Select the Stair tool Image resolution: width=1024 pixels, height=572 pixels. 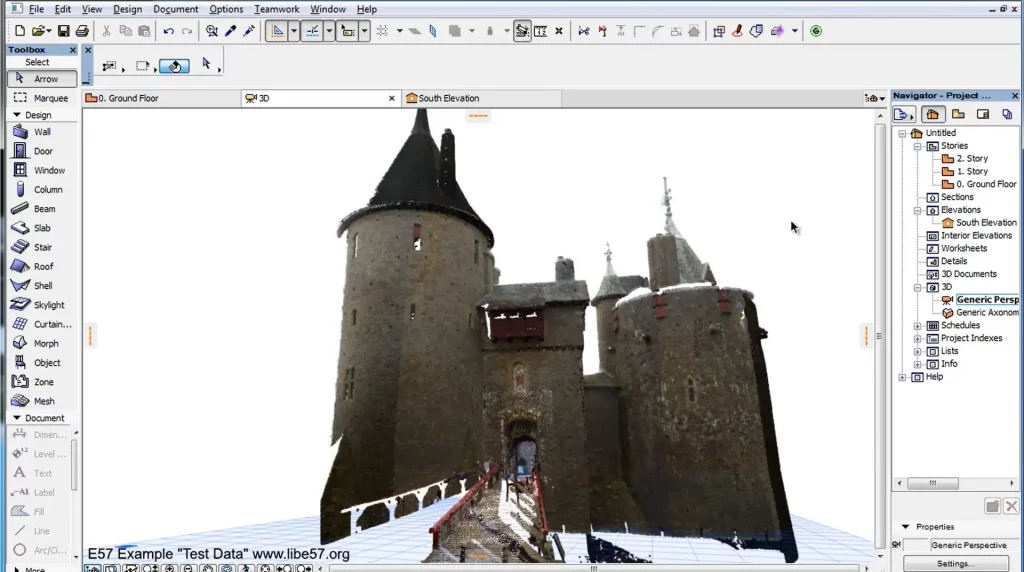43,247
